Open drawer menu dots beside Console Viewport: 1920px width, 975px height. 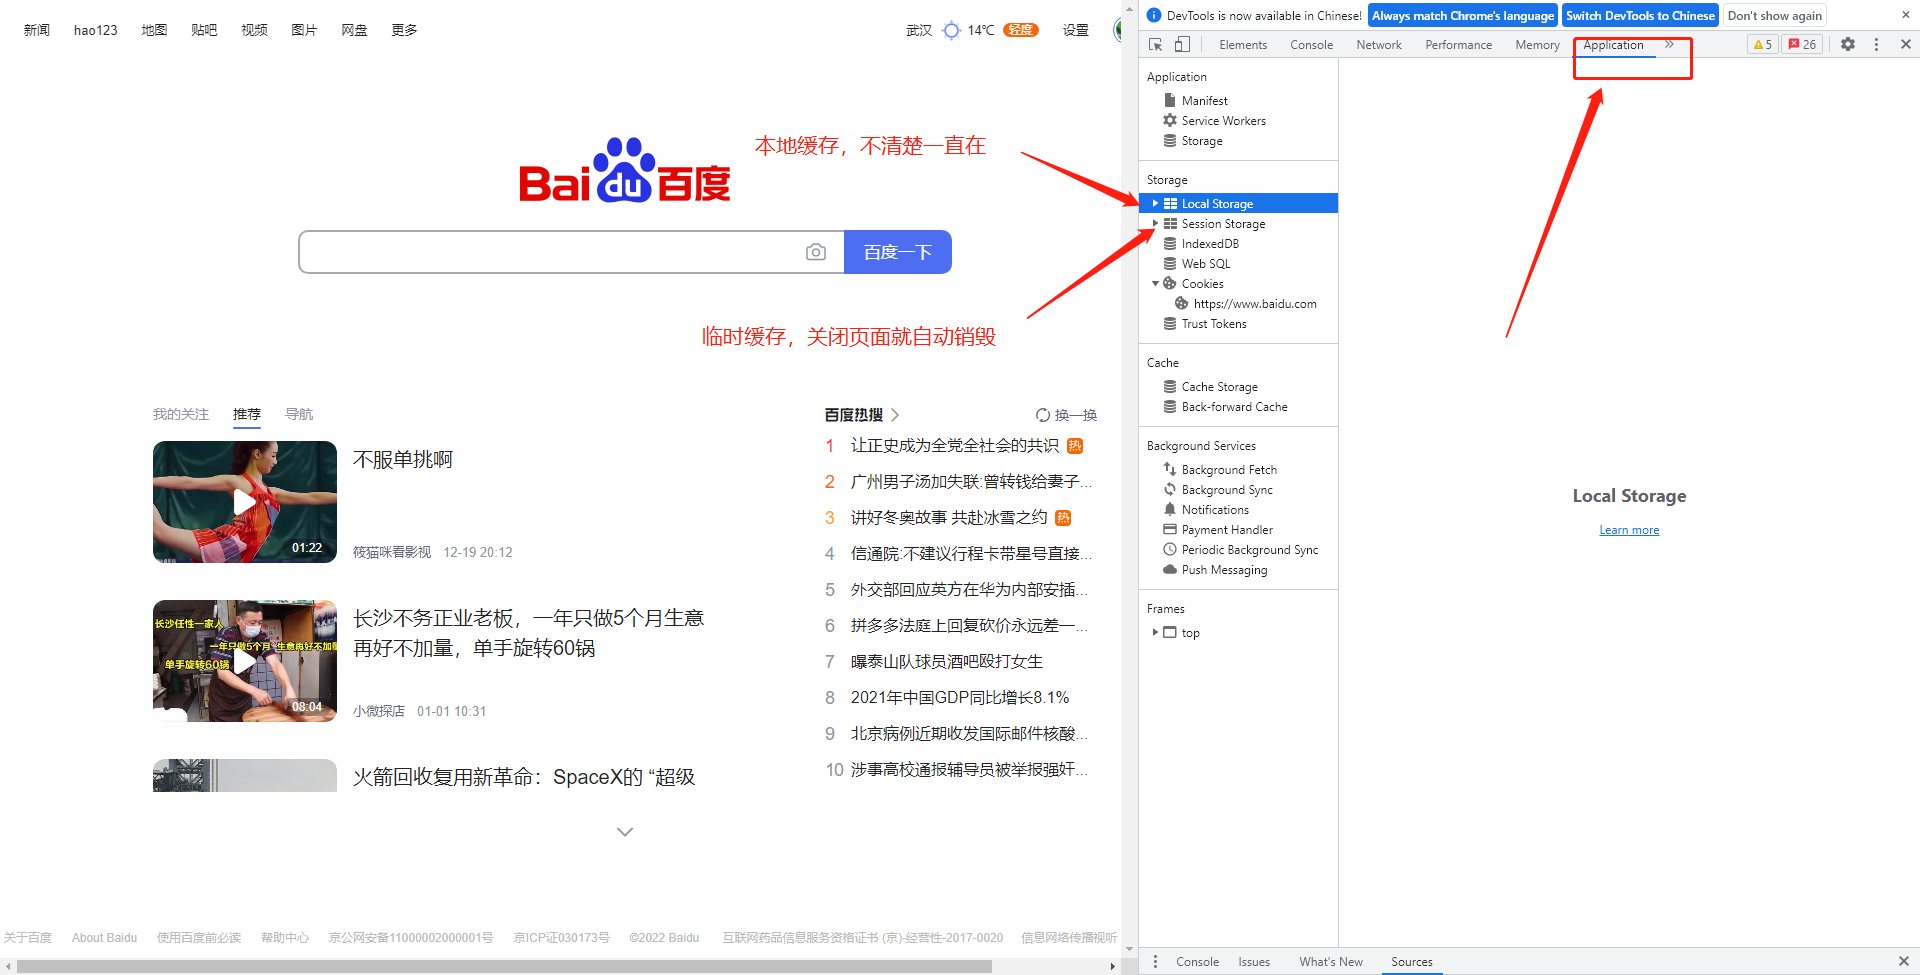[1155, 962]
